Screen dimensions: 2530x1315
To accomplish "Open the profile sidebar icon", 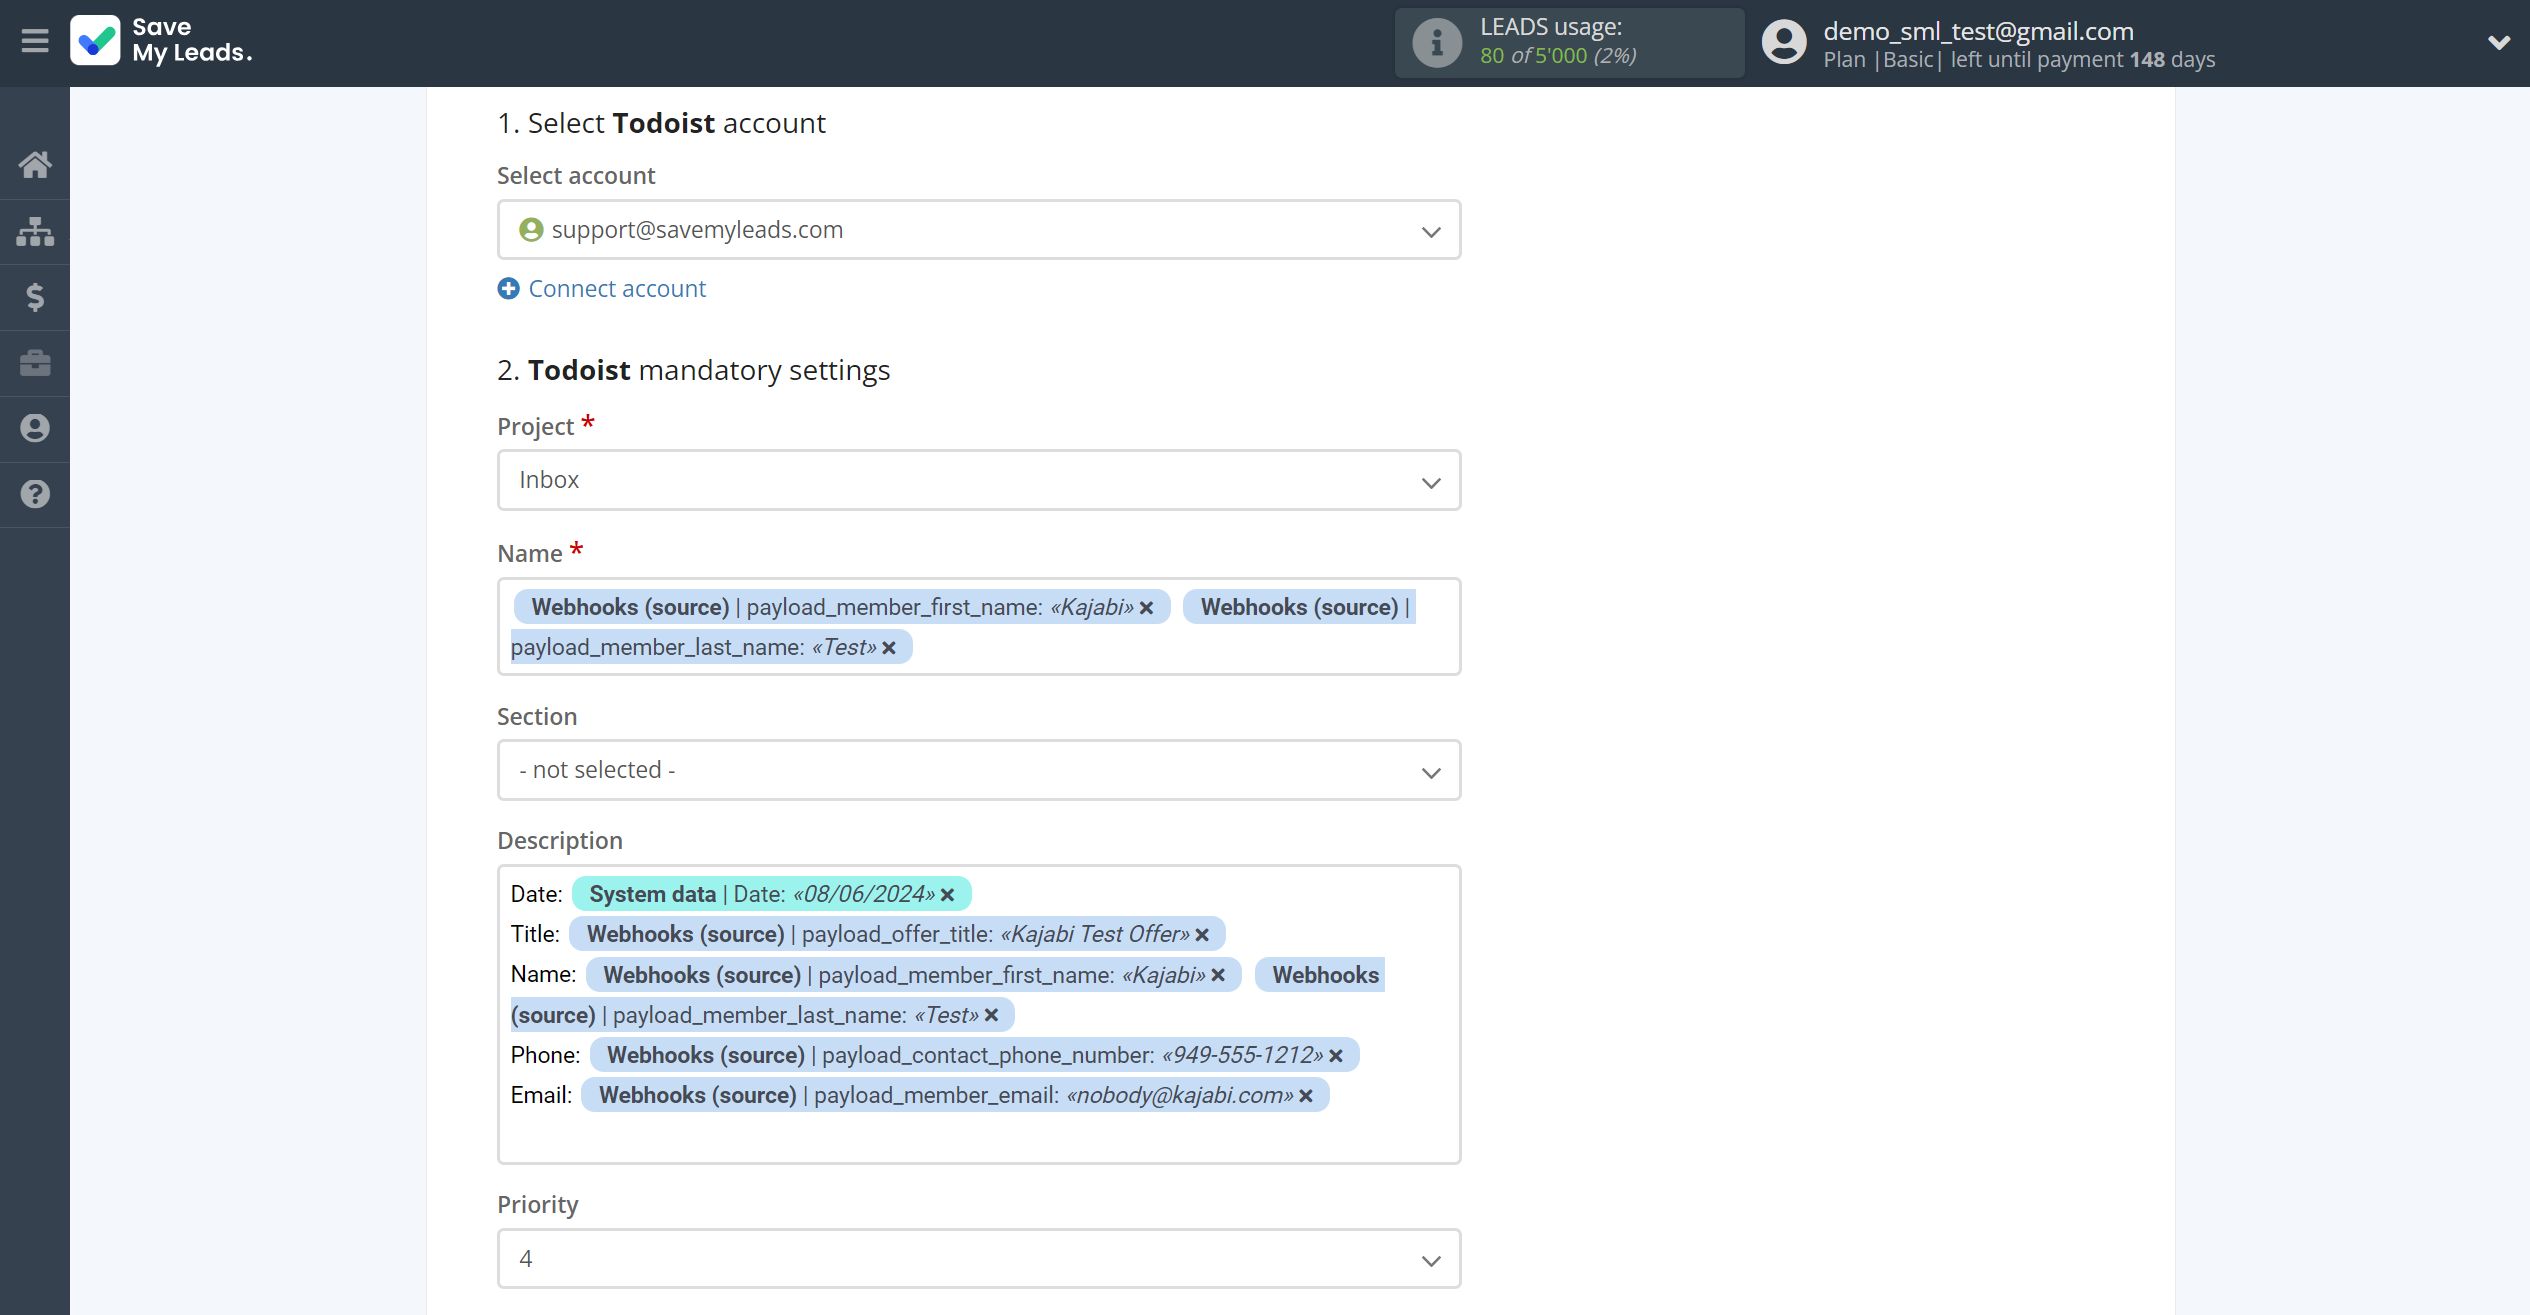I will point(35,428).
